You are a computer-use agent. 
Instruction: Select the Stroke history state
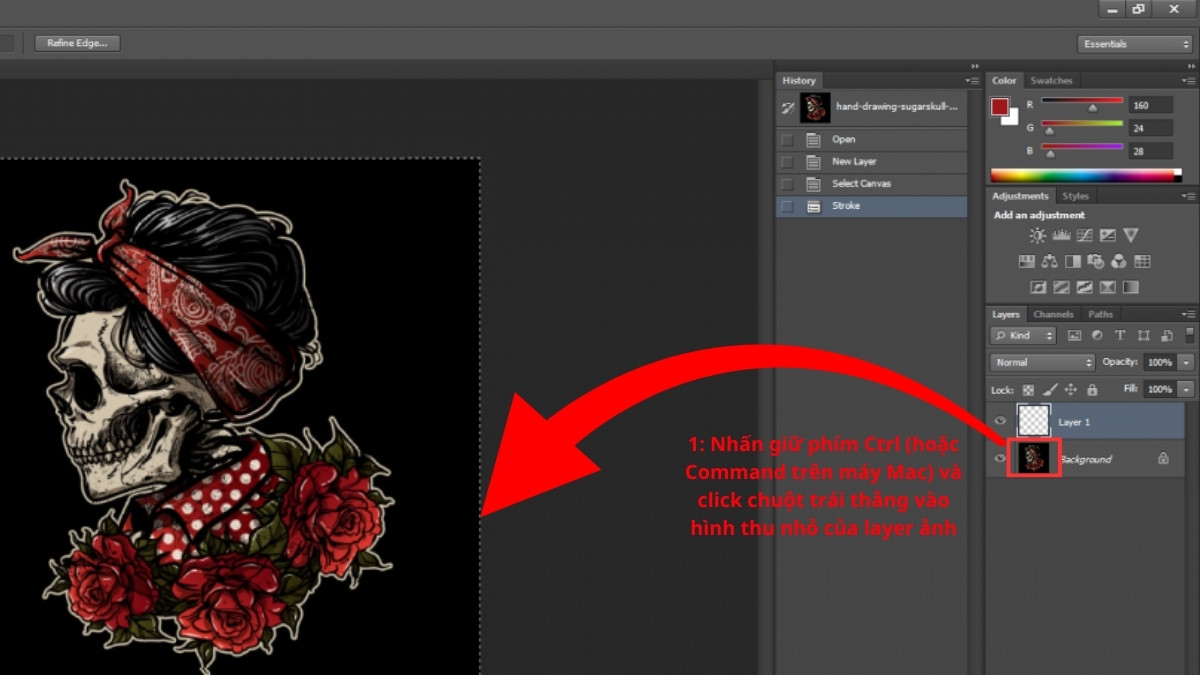872,206
